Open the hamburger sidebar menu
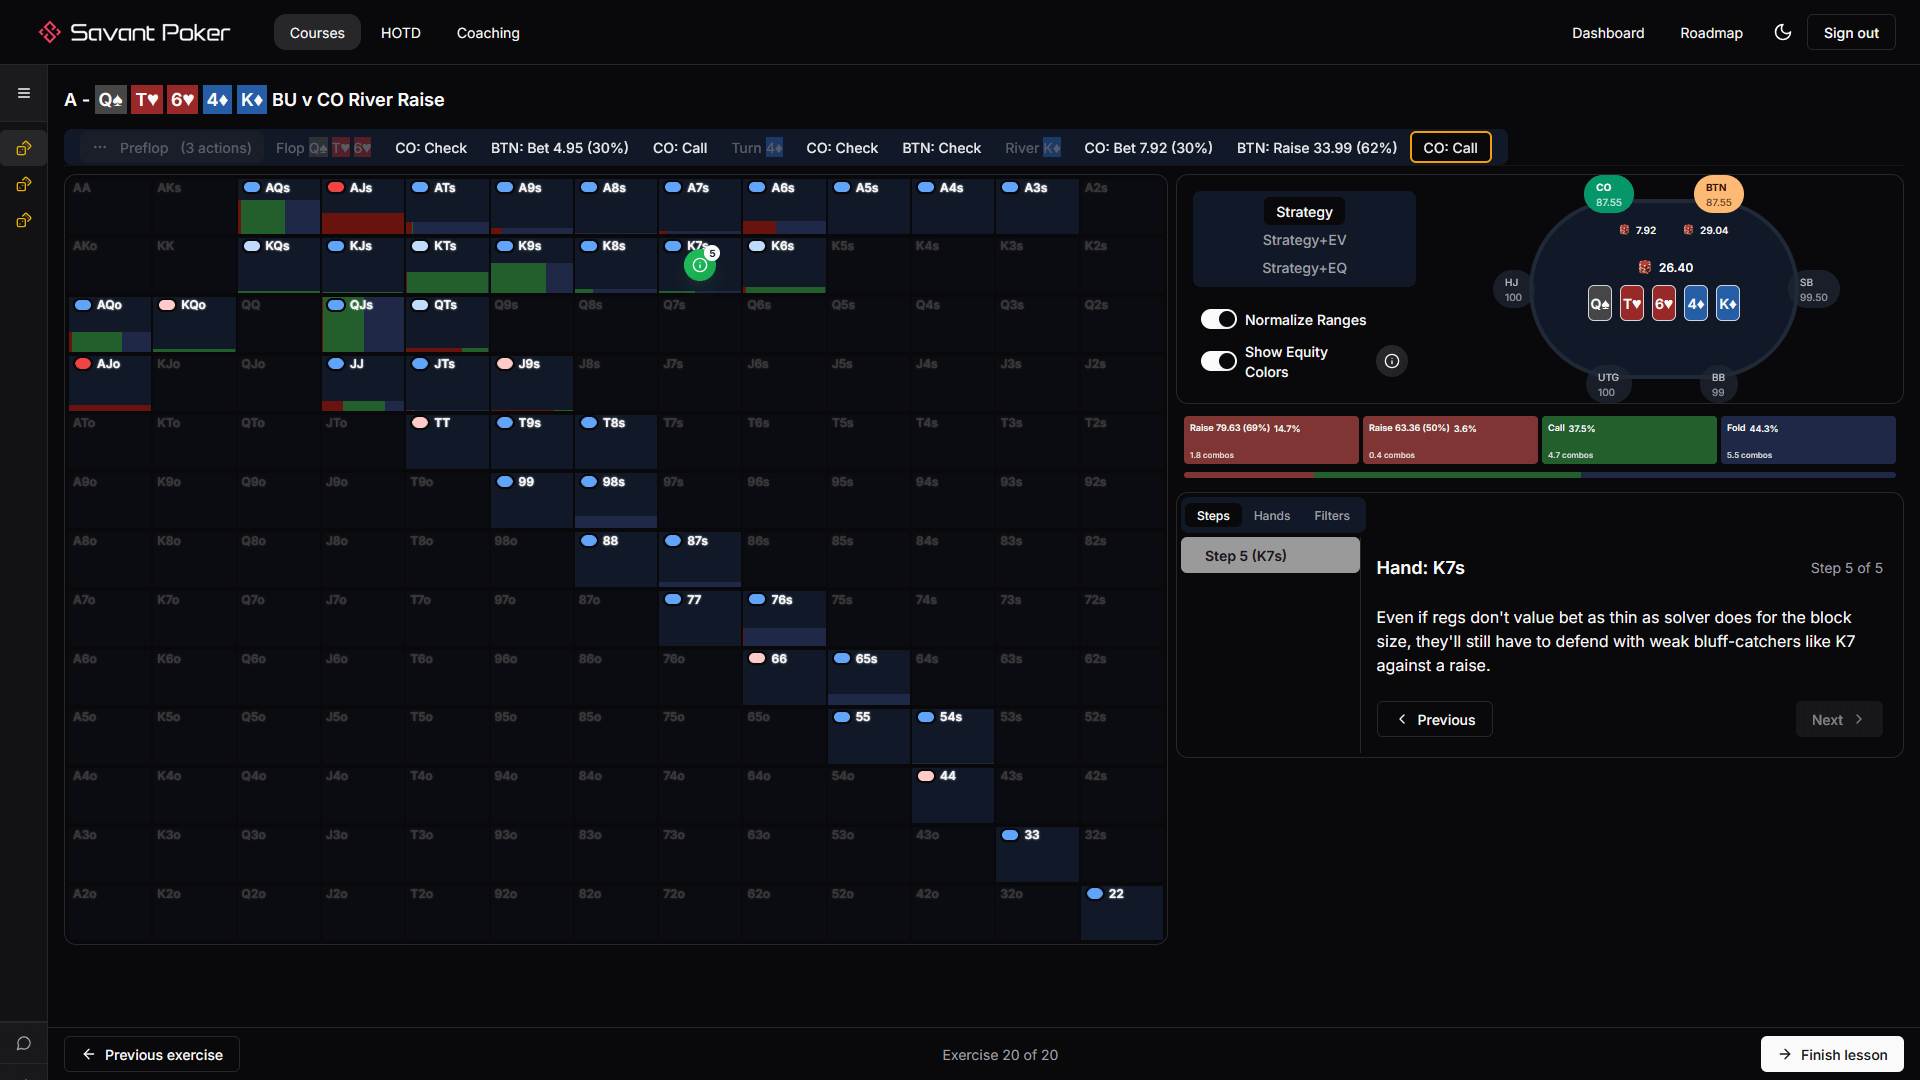Screen dimensions: 1920x1080 click(24, 93)
